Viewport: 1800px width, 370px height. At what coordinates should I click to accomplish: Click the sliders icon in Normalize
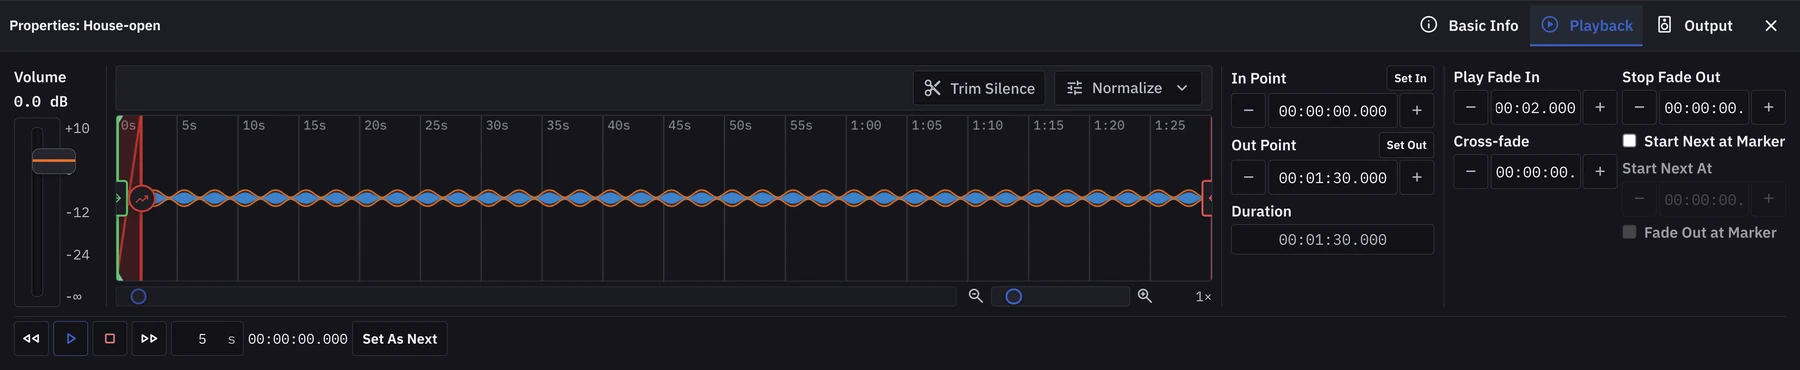point(1075,88)
